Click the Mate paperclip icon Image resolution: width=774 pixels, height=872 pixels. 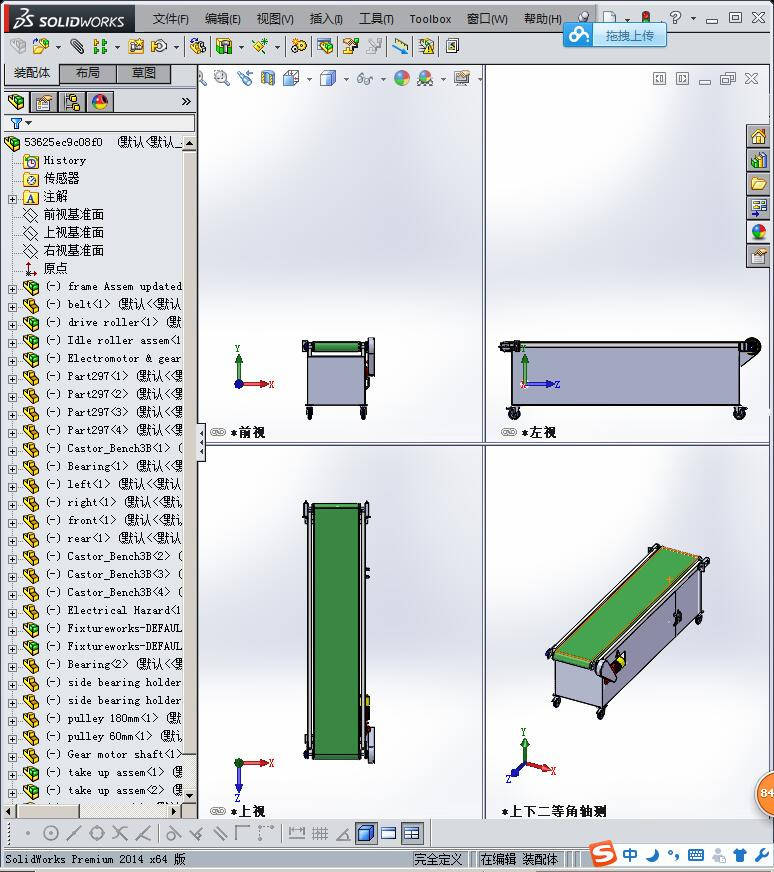tap(77, 46)
